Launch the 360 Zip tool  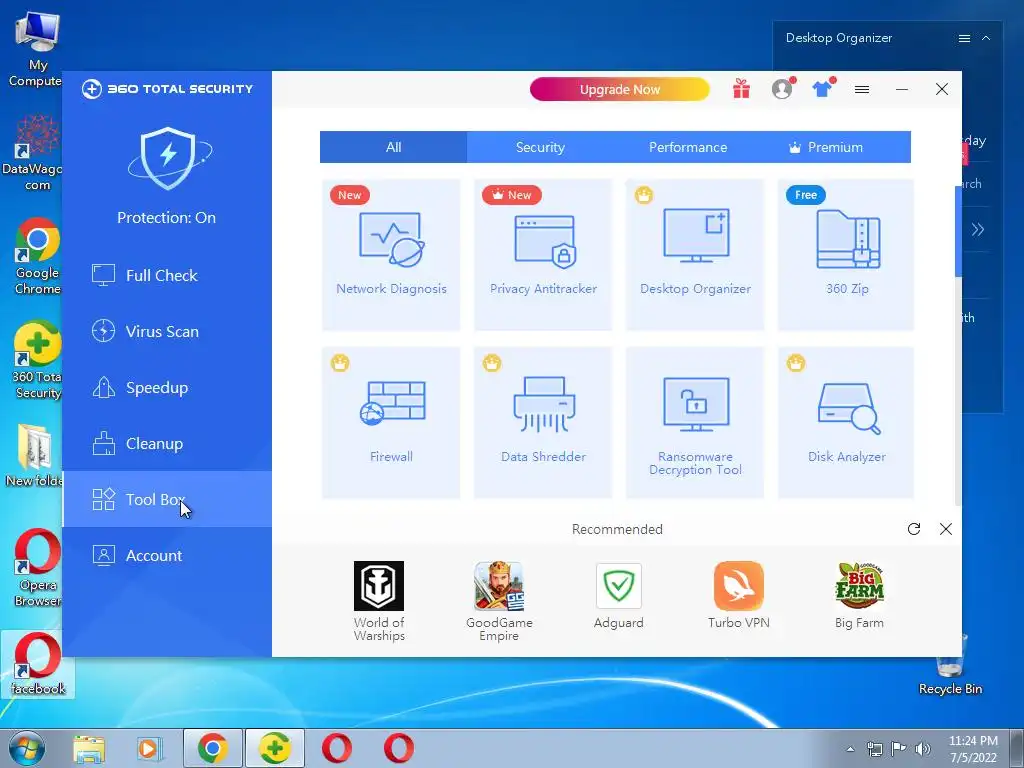click(846, 255)
